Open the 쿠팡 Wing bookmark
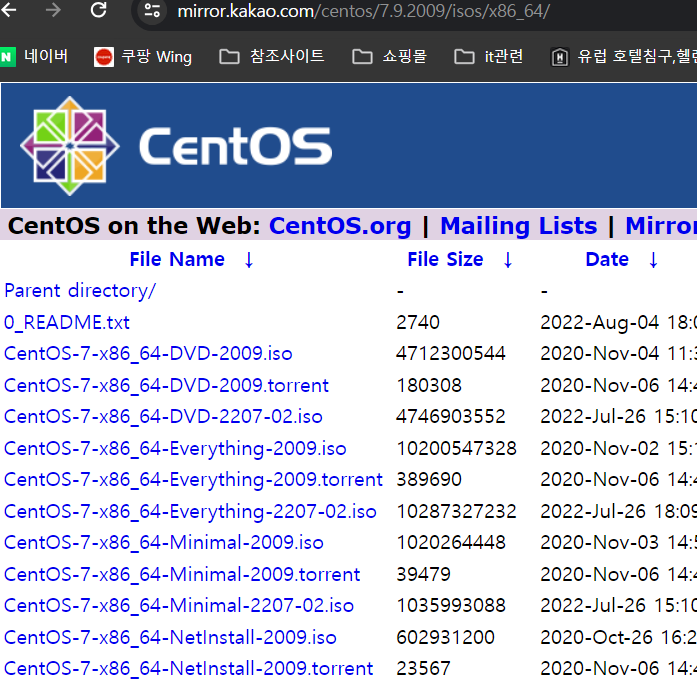697x681 pixels. 143,57
